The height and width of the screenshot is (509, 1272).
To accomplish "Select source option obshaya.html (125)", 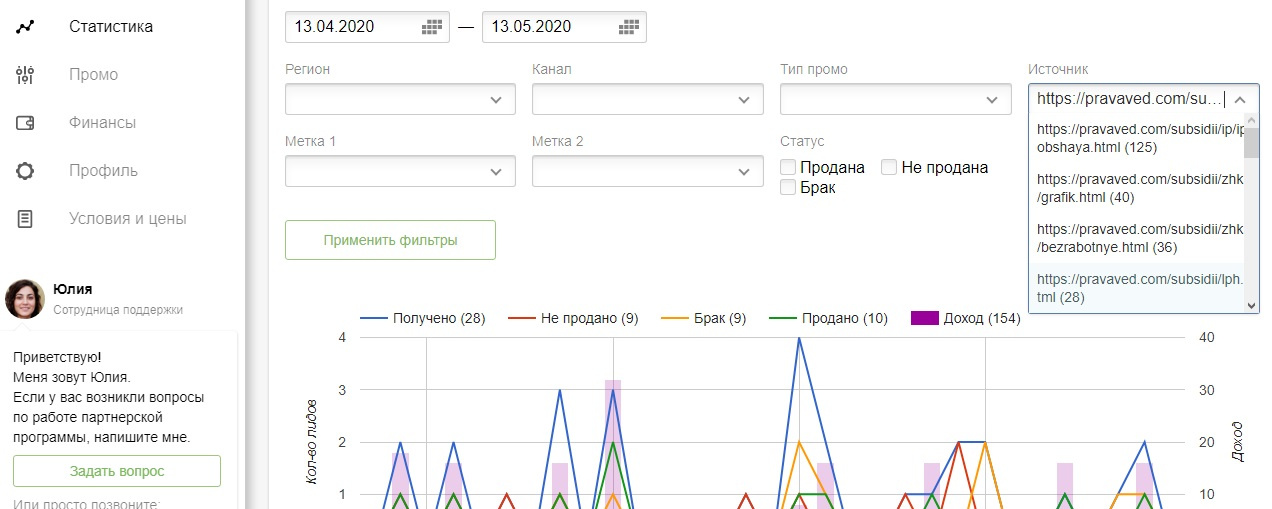I will [x=1136, y=138].
